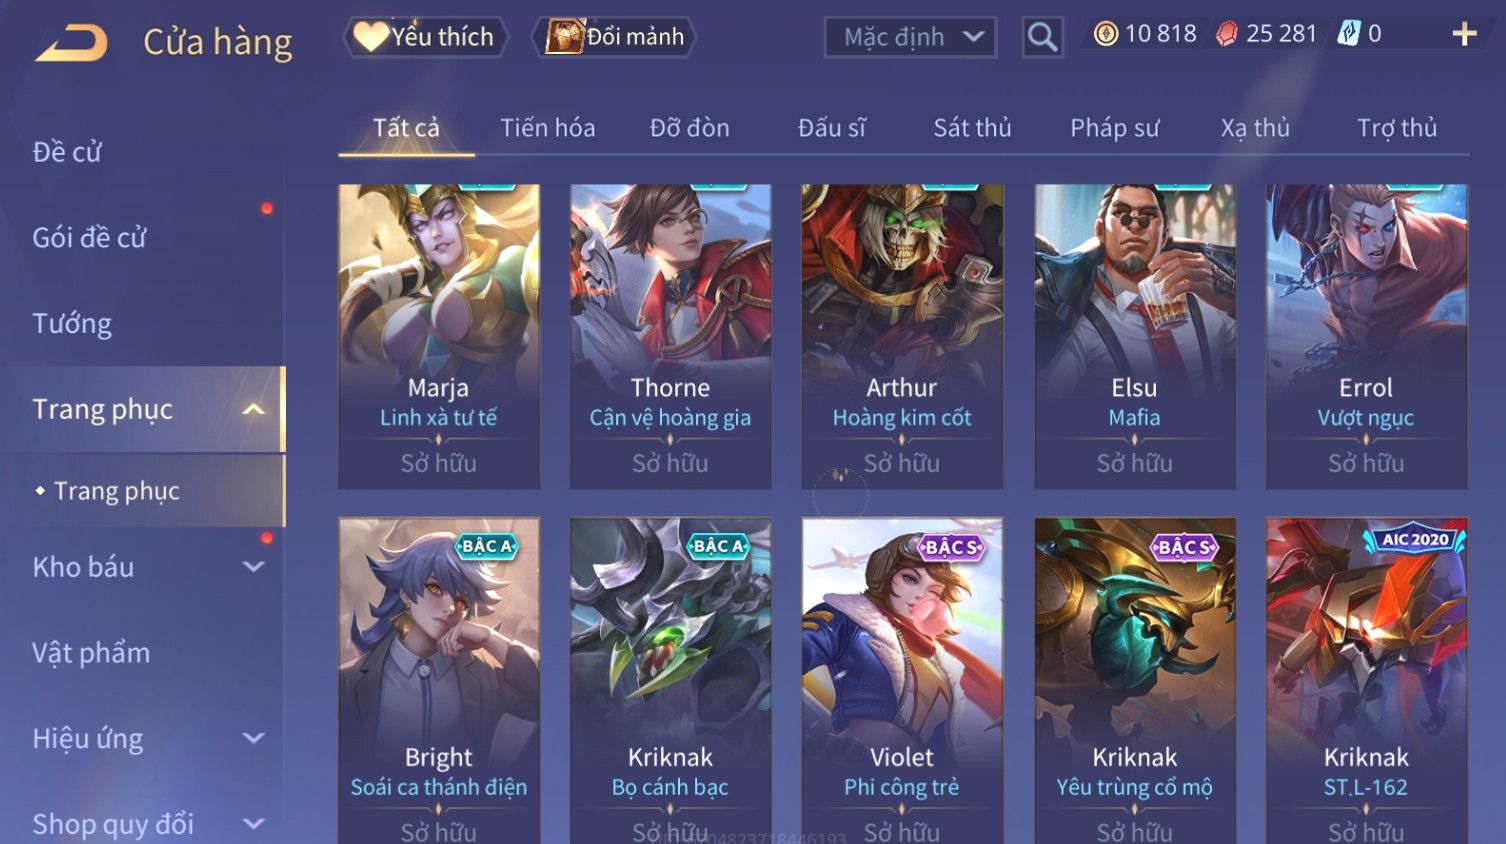Image resolution: width=1506 pixels, height=844 pixels.
Task: Open Đổi mảnh chest icon button
Action: 614,37
